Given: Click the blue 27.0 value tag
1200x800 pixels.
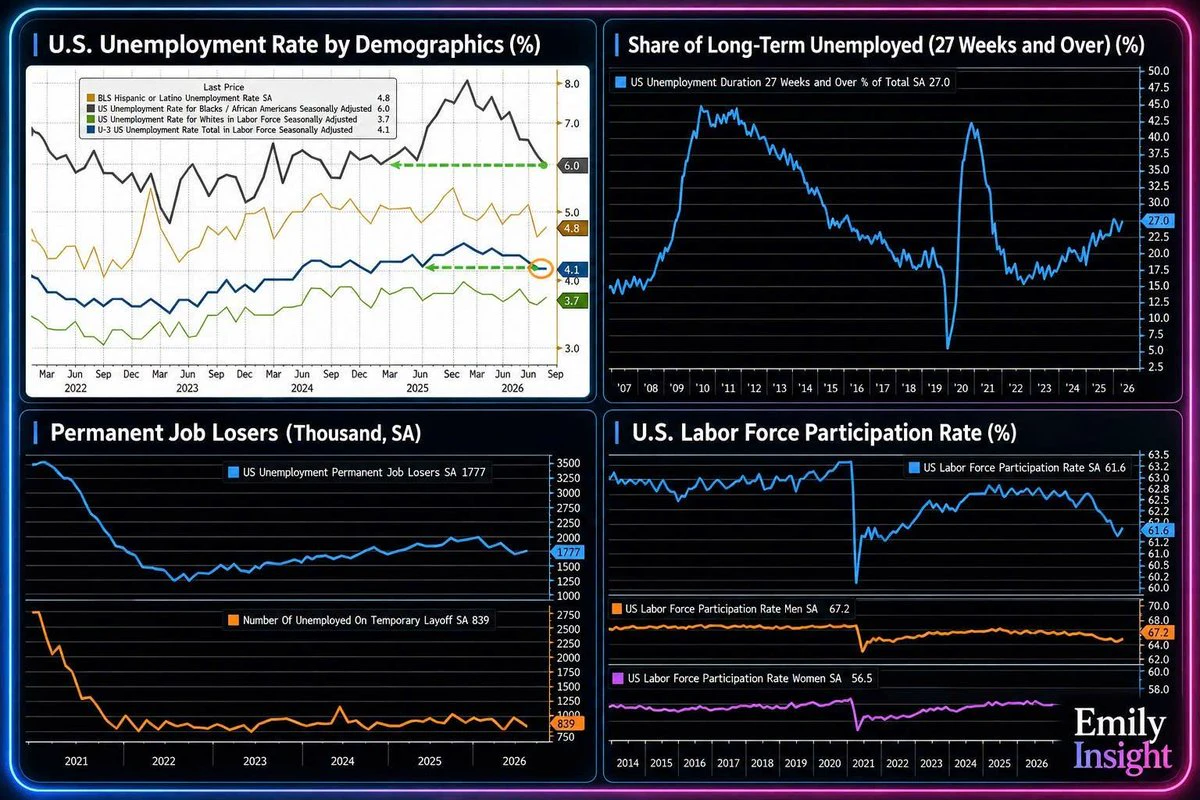Looking at the screenshot, I should [1159, 221].
